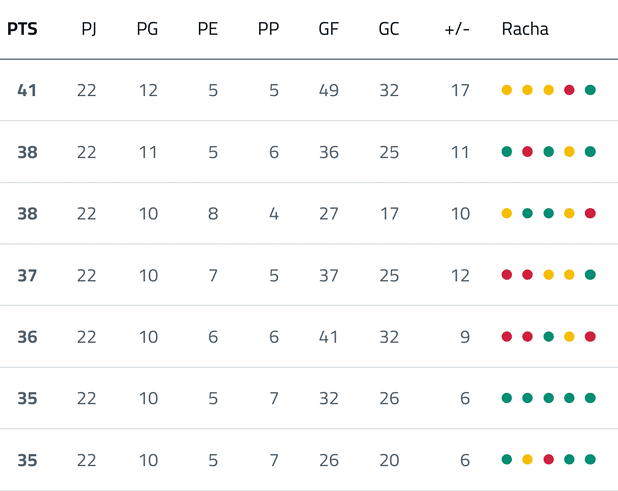
Task: Sort by the PG column header
Action: 147,29
